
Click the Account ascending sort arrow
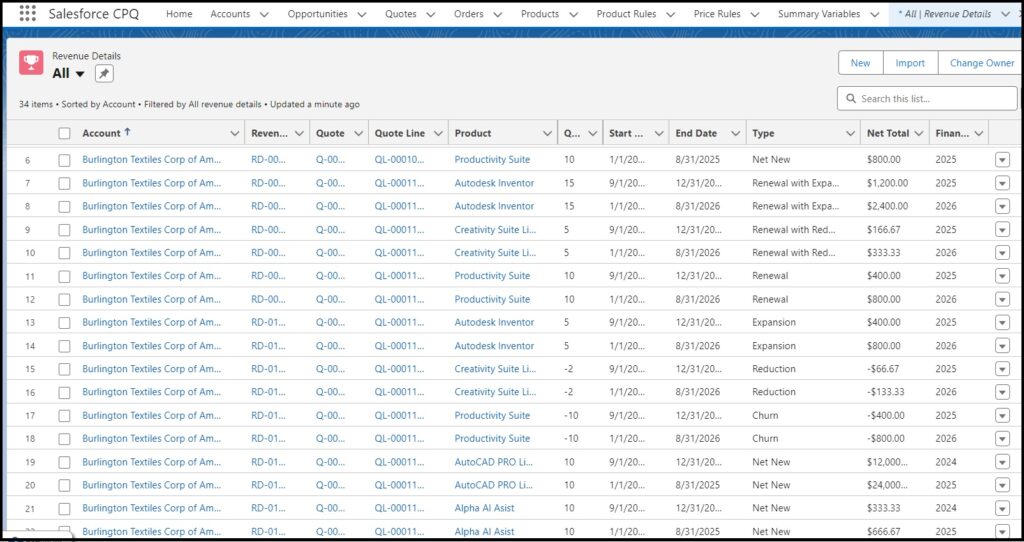pyautogui.click(x=127, y=132)
